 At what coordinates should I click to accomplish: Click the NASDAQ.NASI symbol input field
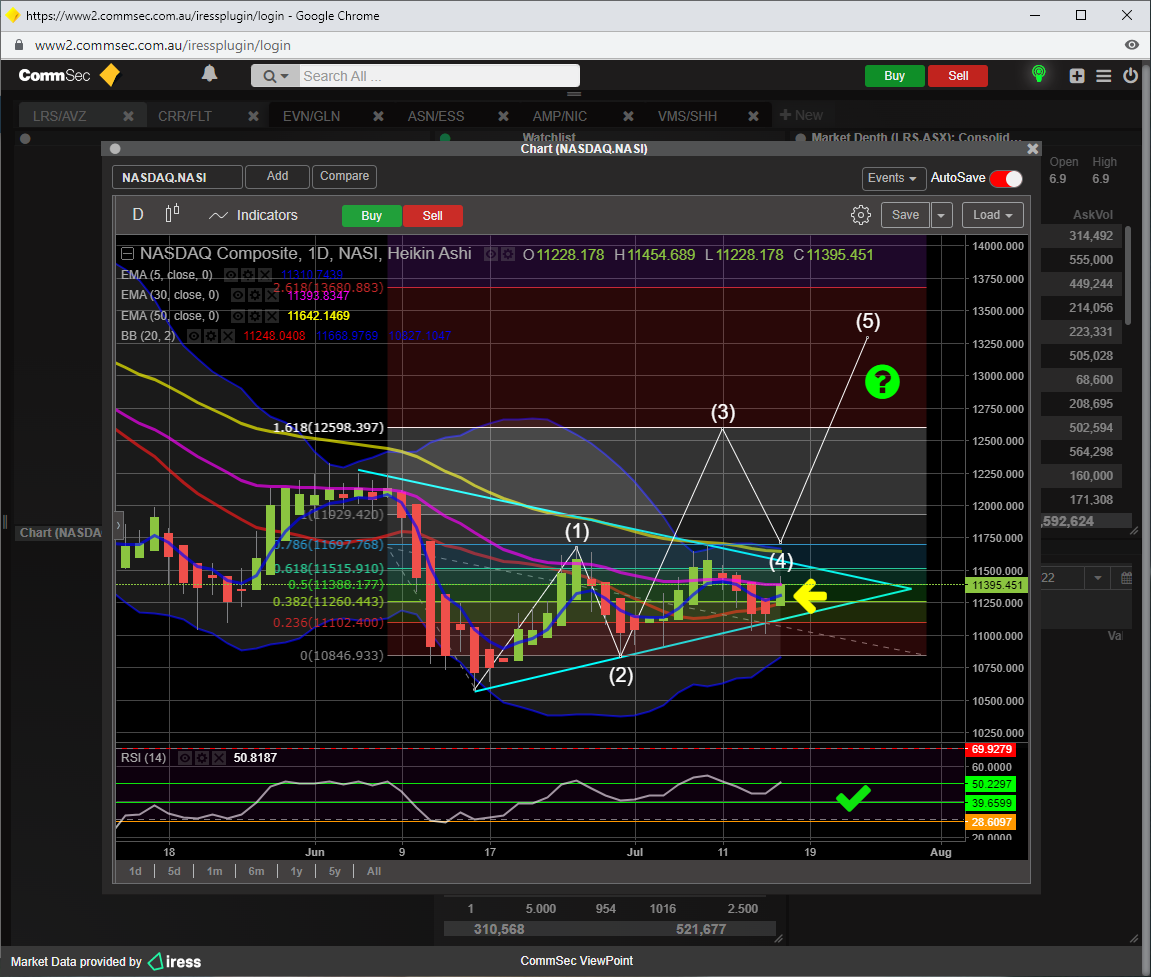click(x=177, y=178)
